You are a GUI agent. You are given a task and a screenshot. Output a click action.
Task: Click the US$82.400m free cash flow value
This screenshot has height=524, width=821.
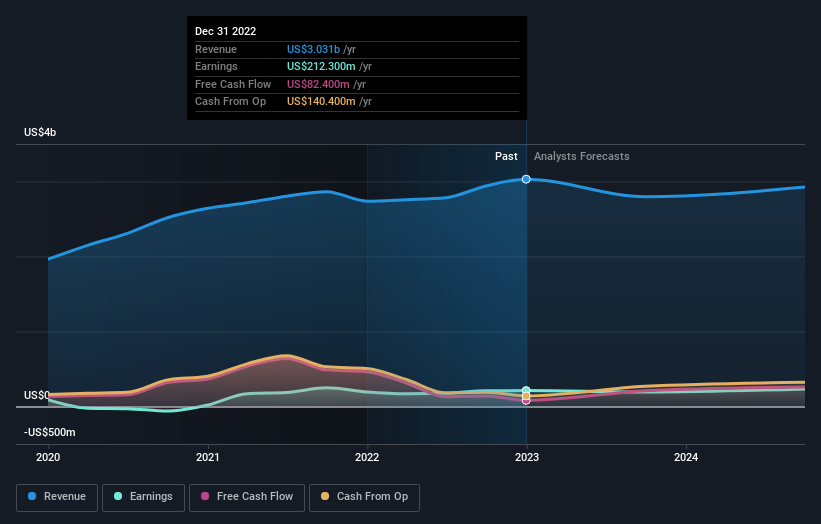click(318, 84)
